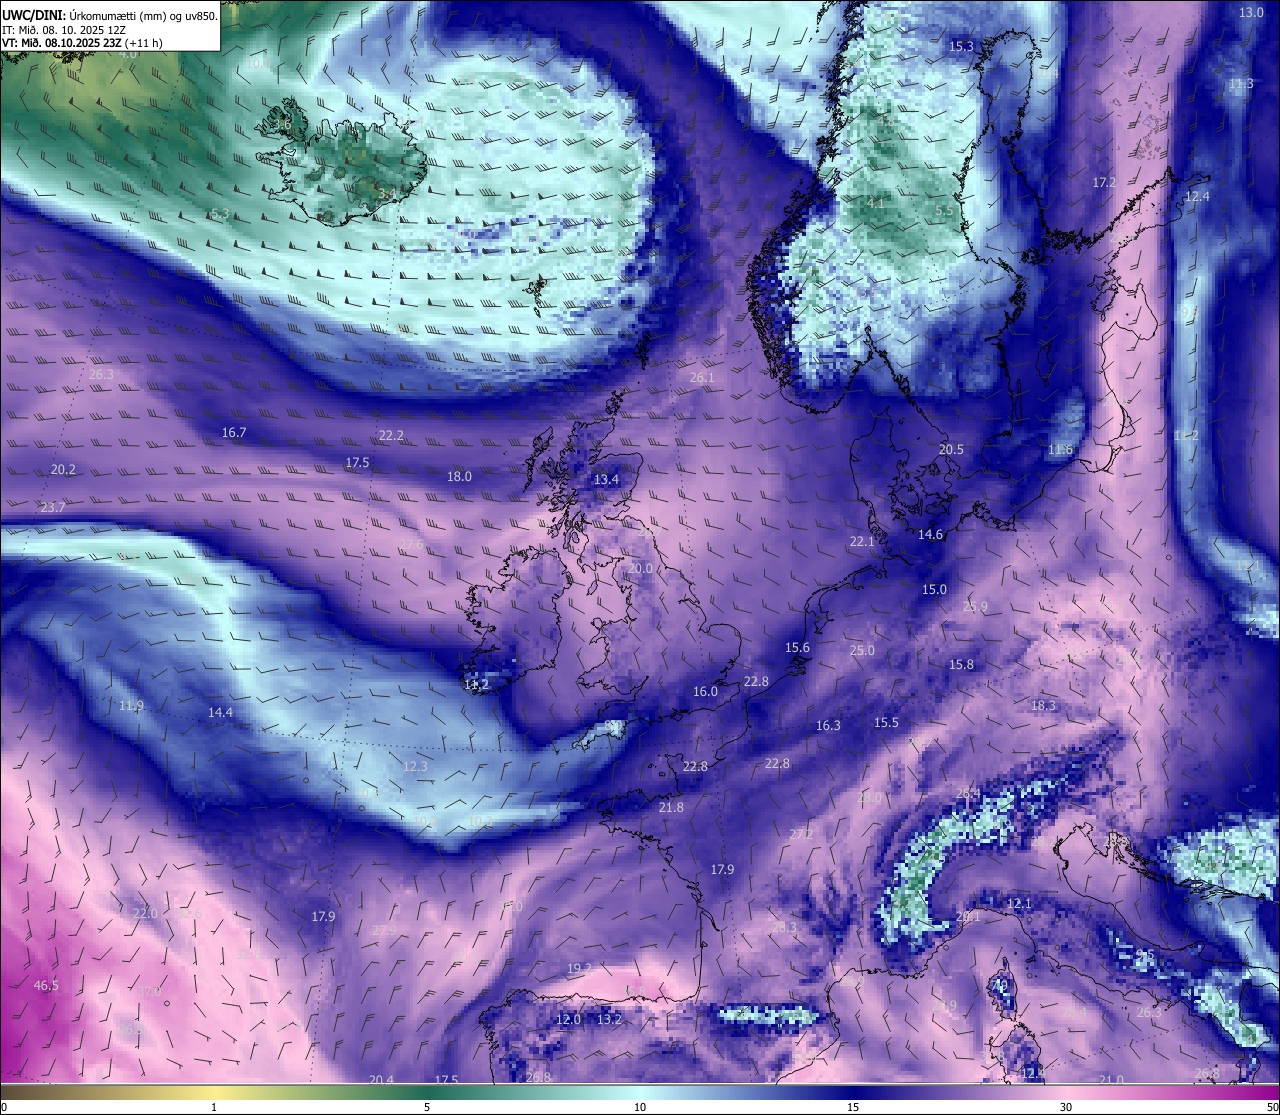This screenshot has width=1280, height=1115.
Task: Click the 16.3 value label
Action: tap(828, 726)
